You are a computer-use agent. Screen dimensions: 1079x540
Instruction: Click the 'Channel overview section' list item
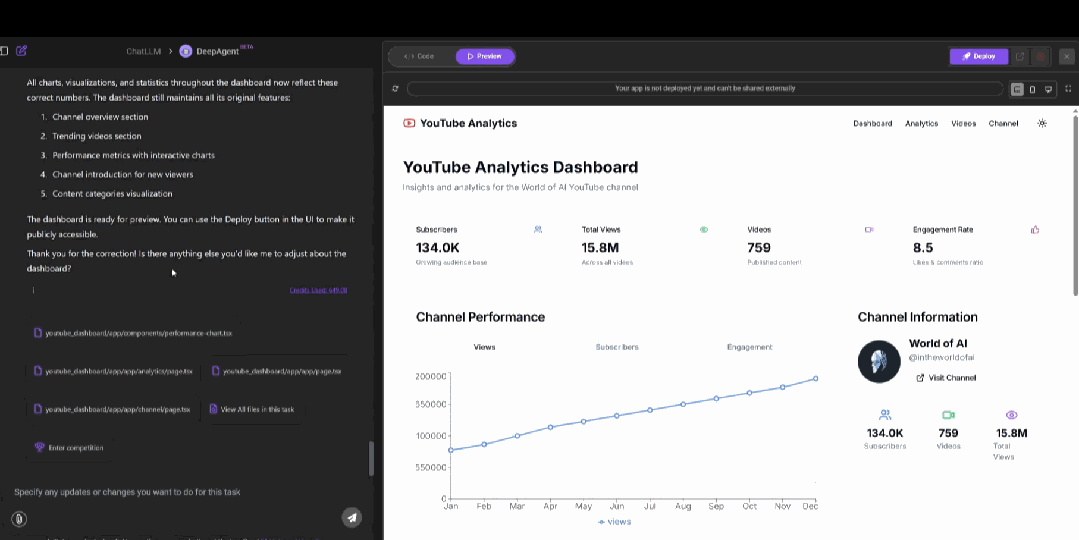(x=100, y=117)
